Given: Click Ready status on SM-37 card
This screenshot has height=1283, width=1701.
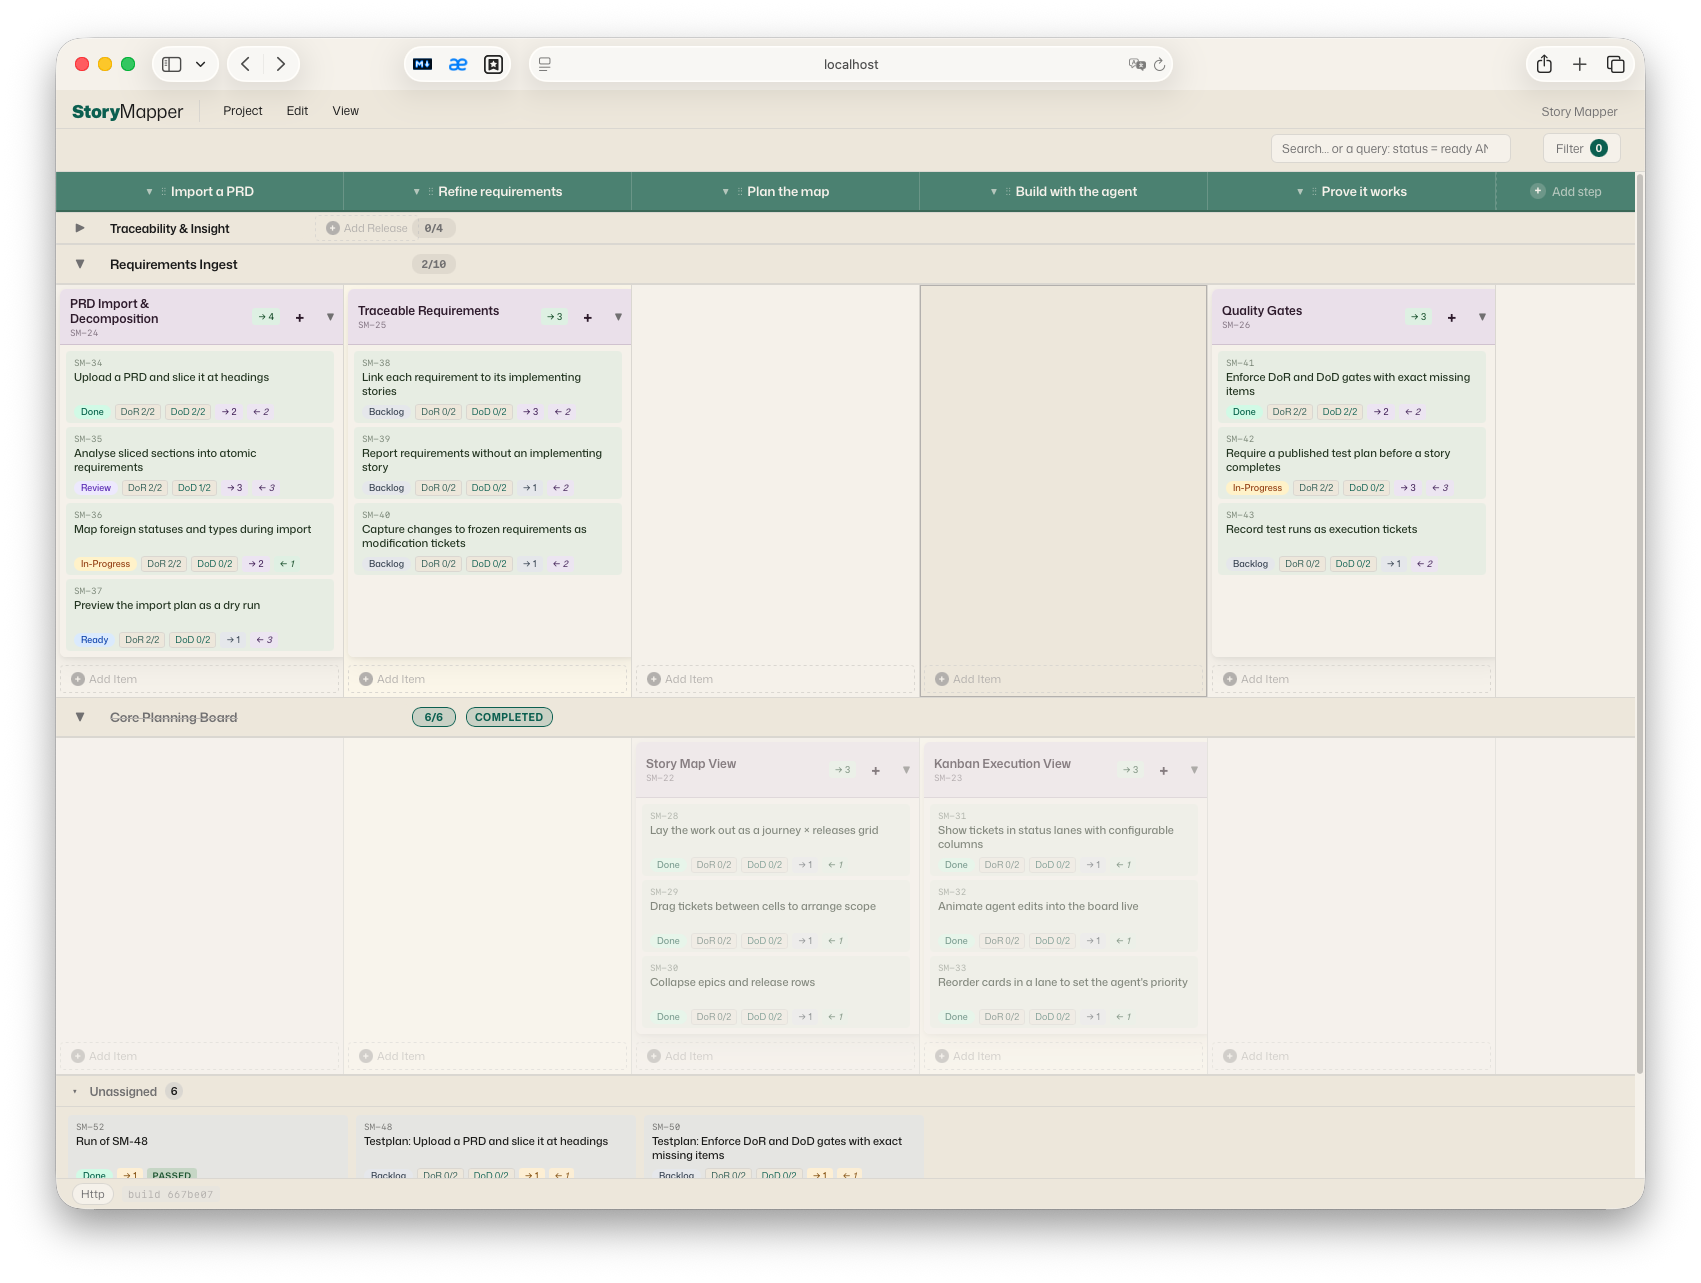Looking at the screenshot, I should 95,640.
